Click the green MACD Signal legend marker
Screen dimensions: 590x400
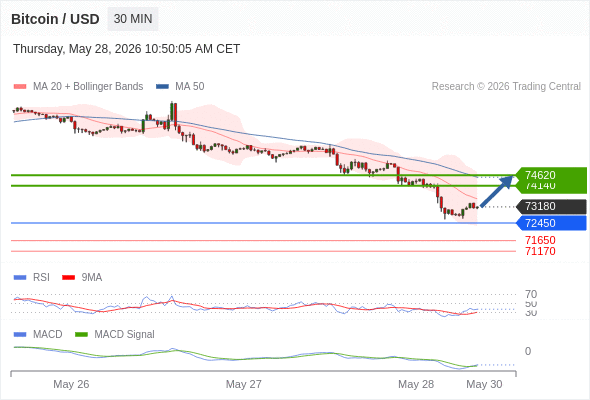[x=81, y=335]
